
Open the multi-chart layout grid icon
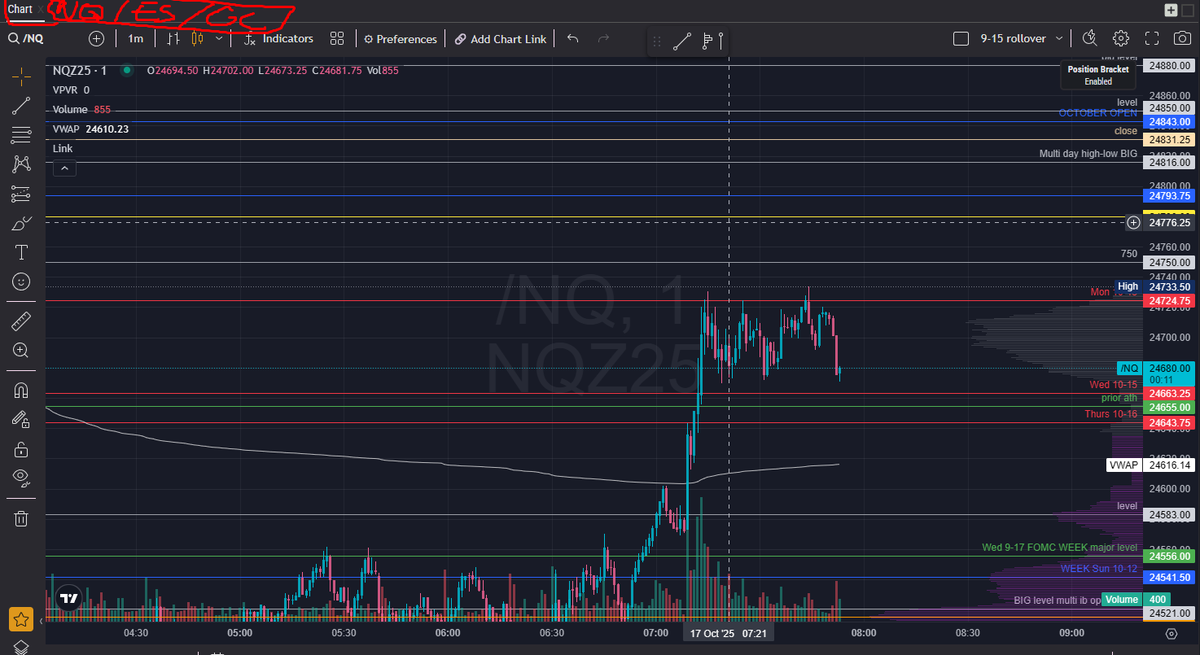click(337, 38)
